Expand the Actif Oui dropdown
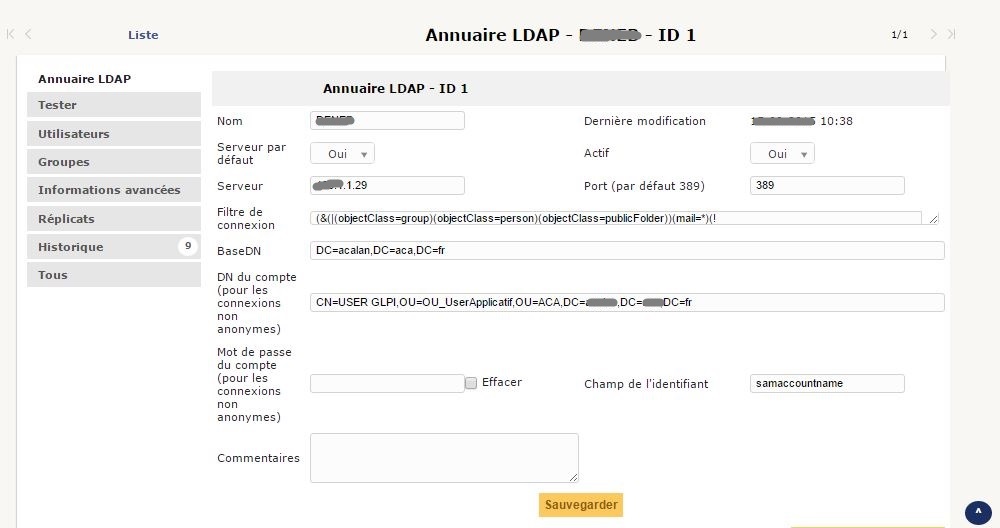 [x=783, y=154]
